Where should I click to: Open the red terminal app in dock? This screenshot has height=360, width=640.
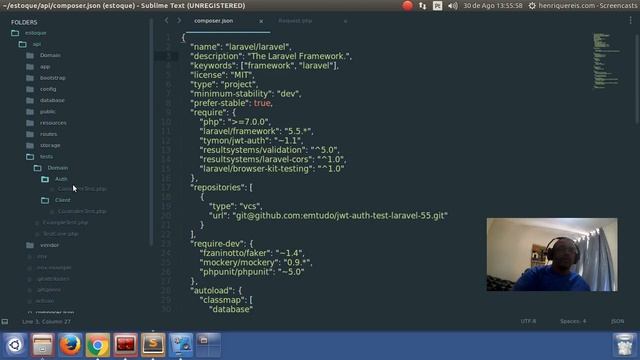125,345
